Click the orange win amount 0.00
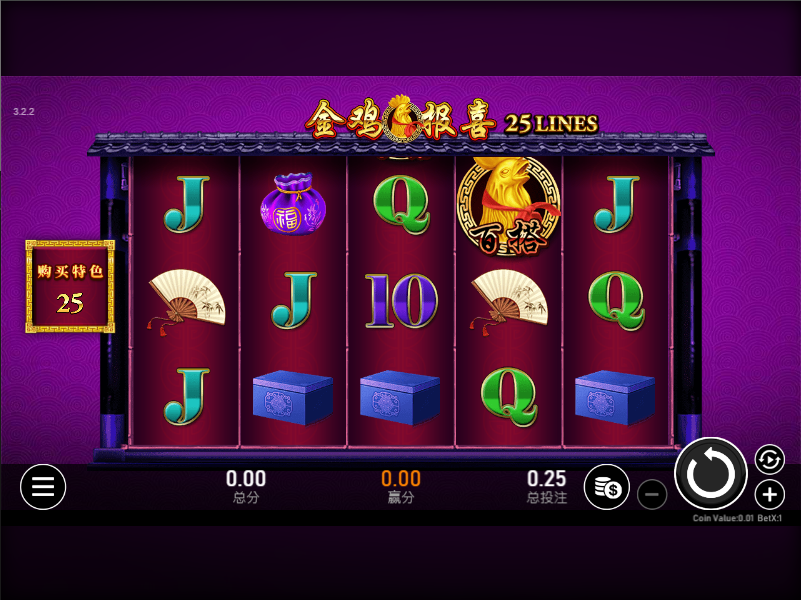Screen dimensions: 801x600 click(401, 479)
